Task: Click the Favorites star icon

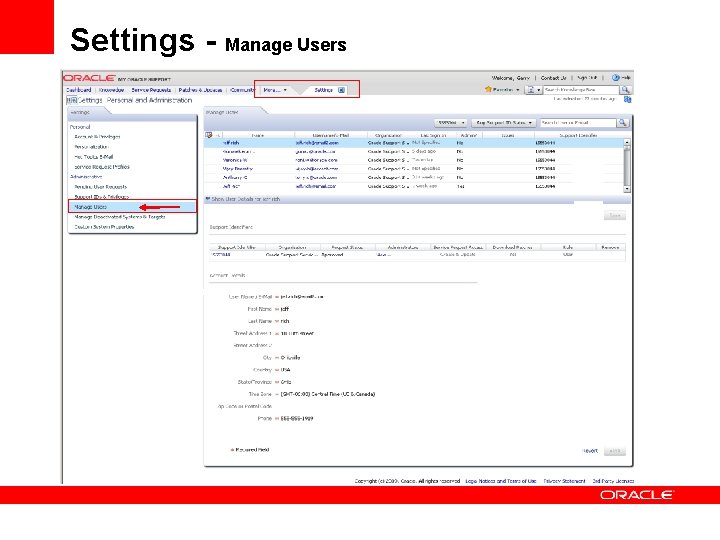Action: click(x=488, y=90)
